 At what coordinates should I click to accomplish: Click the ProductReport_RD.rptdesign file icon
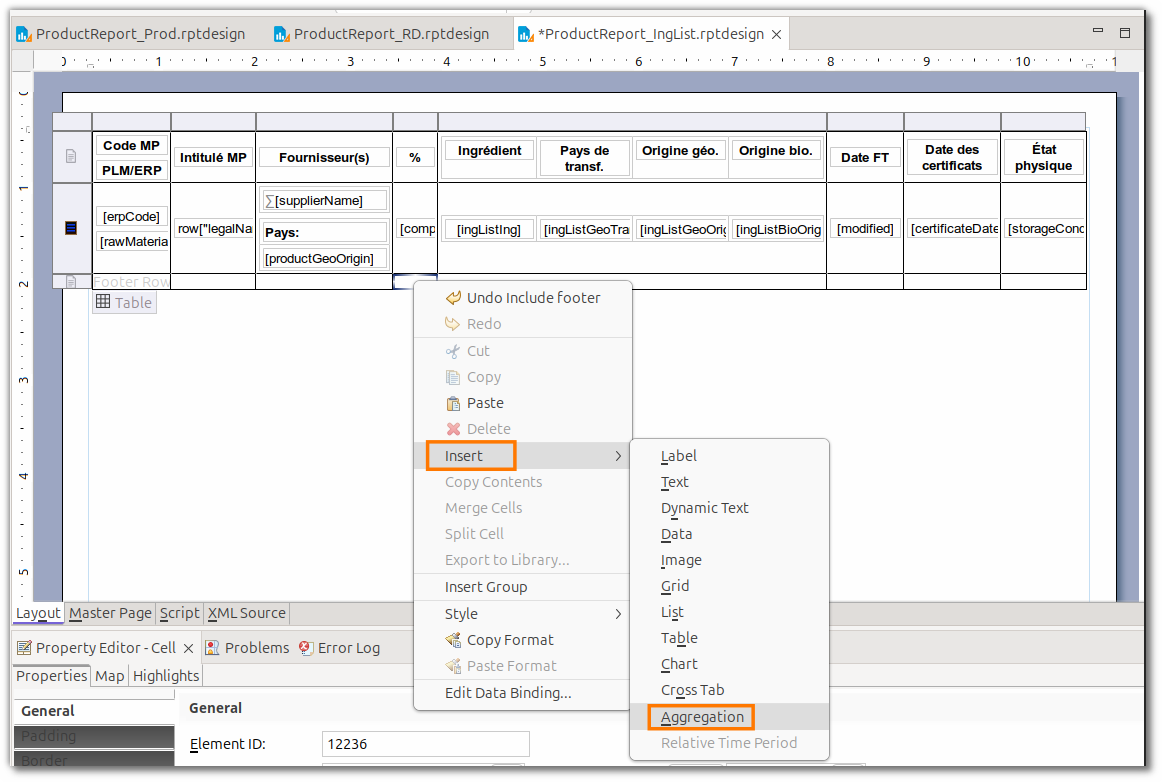tap(281, 34)
